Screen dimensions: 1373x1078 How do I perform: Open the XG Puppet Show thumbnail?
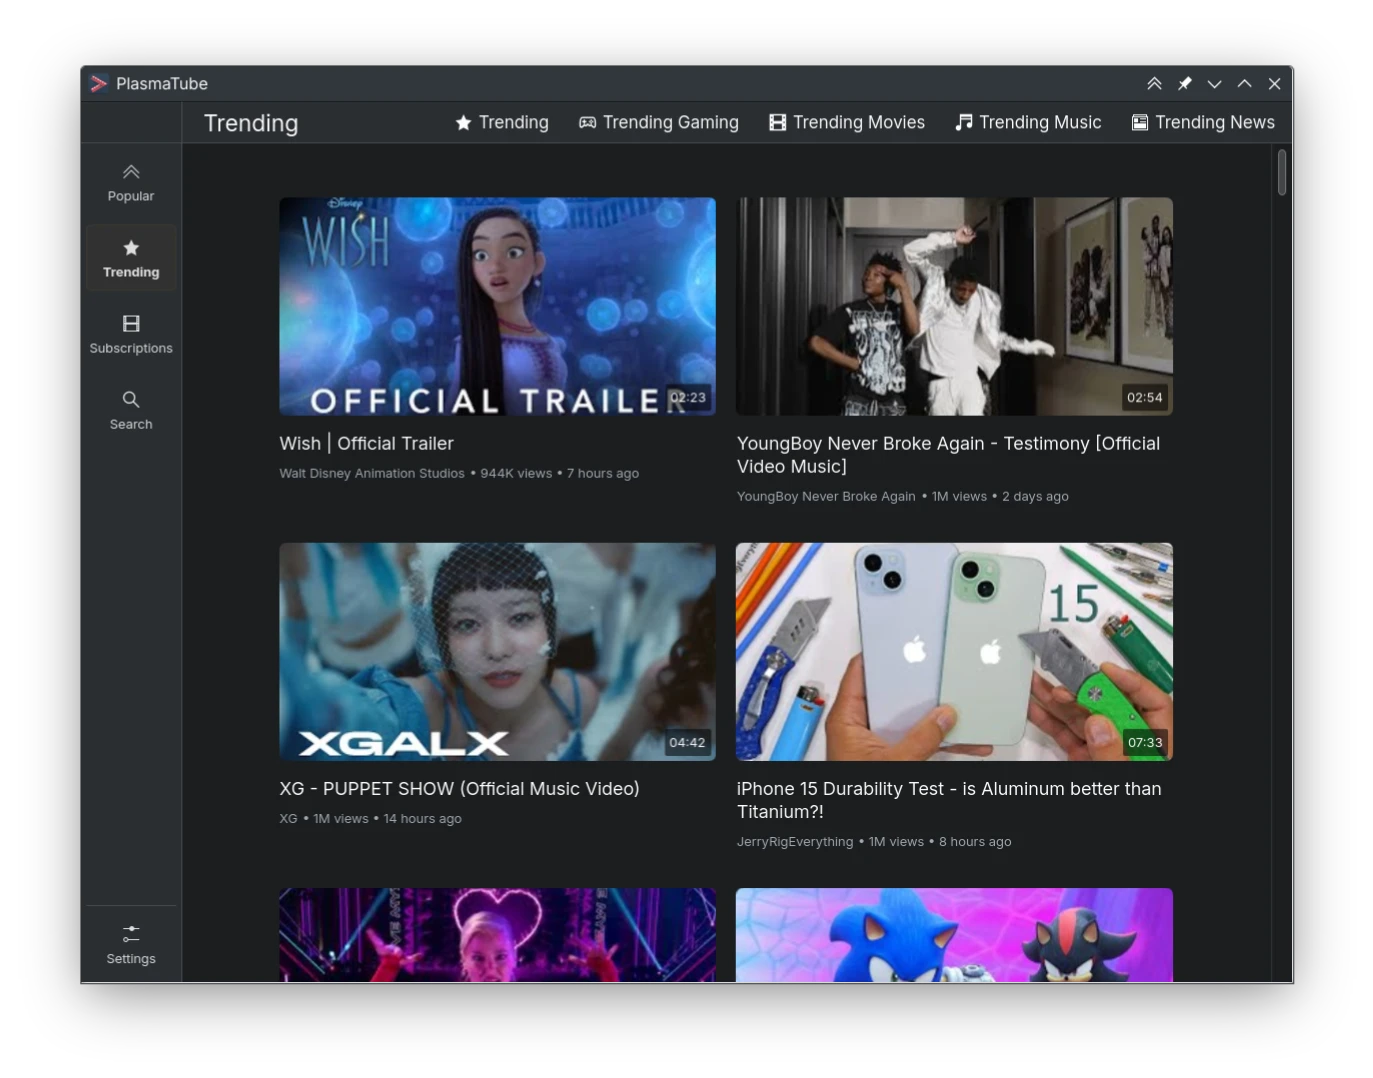pos(497,652)
